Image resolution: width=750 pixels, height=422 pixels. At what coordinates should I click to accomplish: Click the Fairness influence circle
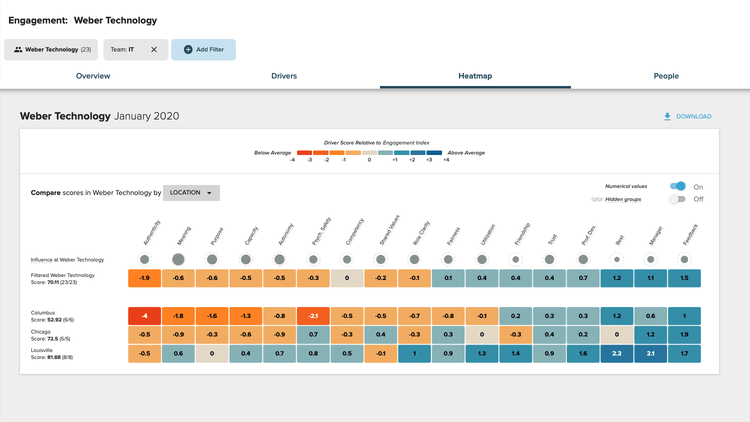(x=448, y=259)
